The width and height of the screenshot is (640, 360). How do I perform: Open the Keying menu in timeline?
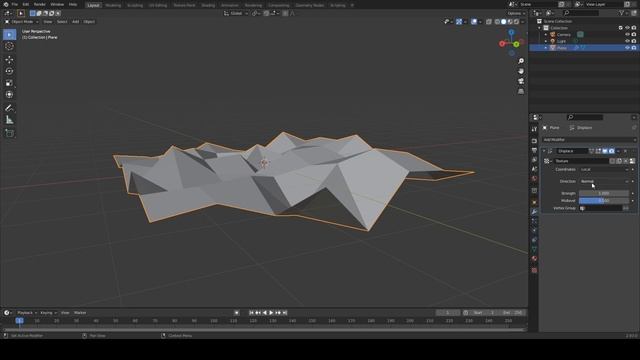tap(48, 313)
